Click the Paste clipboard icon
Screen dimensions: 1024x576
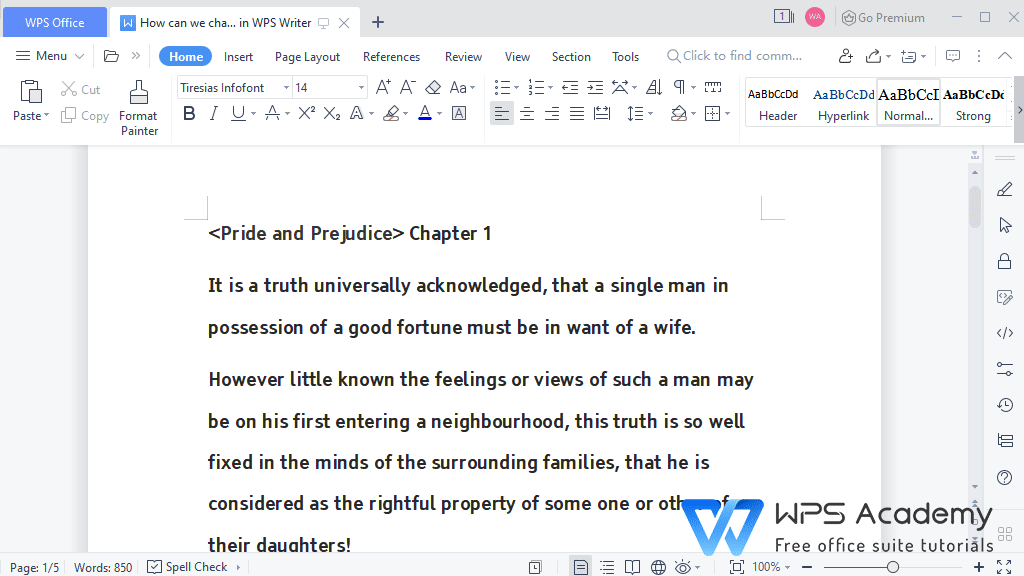point(30,92)
